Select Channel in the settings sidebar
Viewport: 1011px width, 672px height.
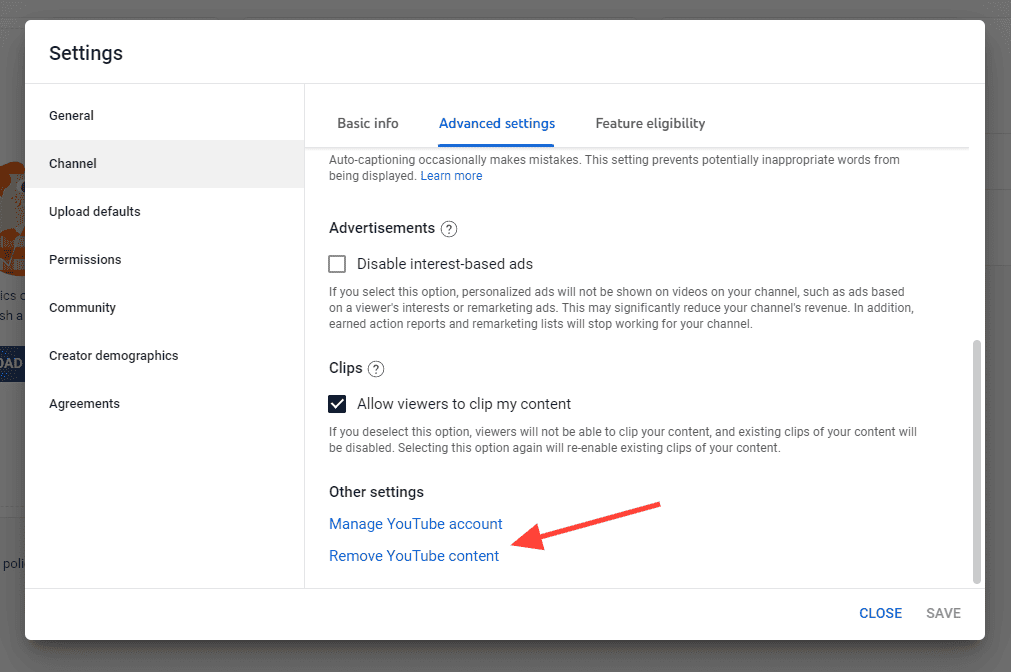73,163
